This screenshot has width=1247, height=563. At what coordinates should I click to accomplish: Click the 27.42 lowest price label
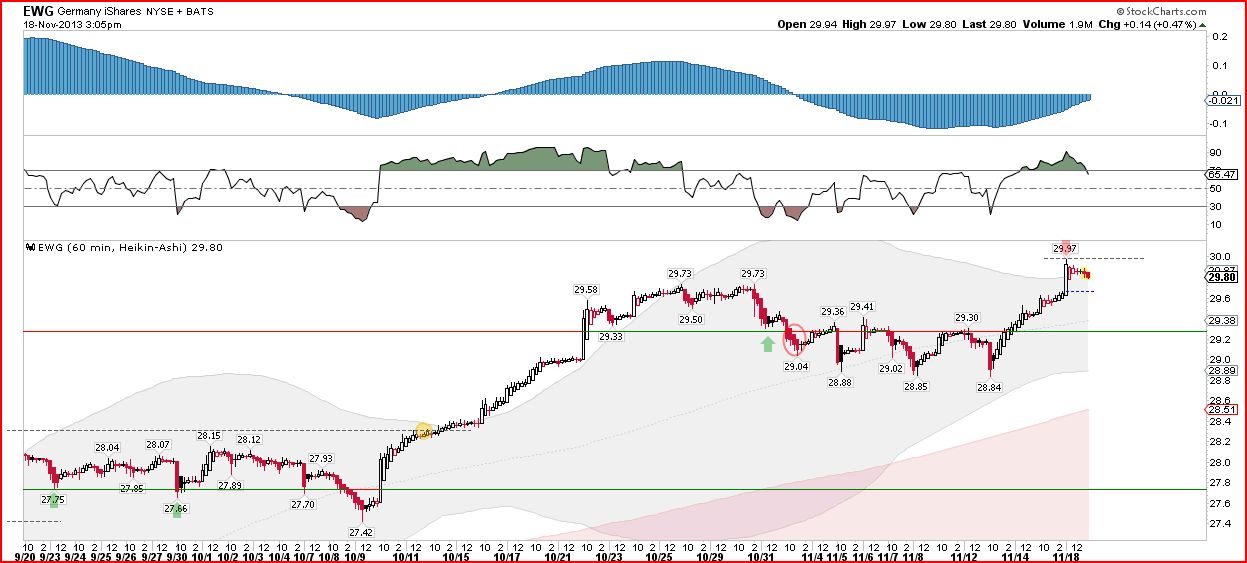click(x=361, y=533)
